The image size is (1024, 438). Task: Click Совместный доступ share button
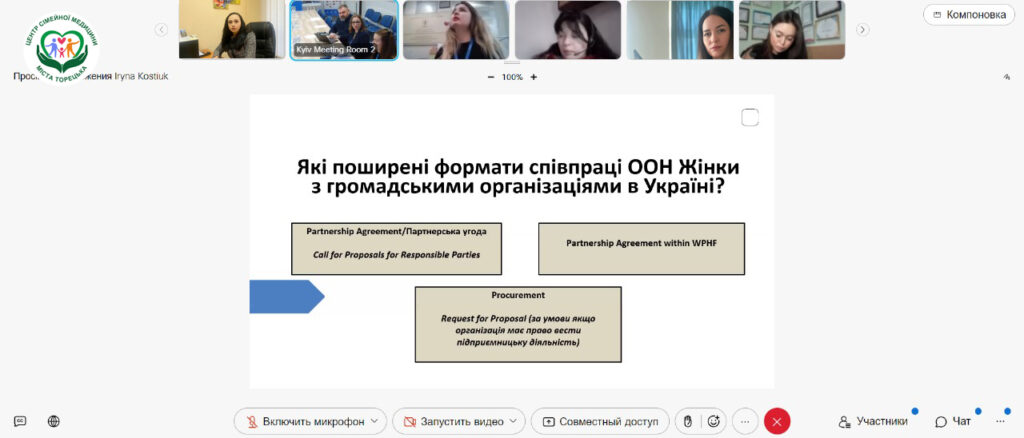[600, 422]
